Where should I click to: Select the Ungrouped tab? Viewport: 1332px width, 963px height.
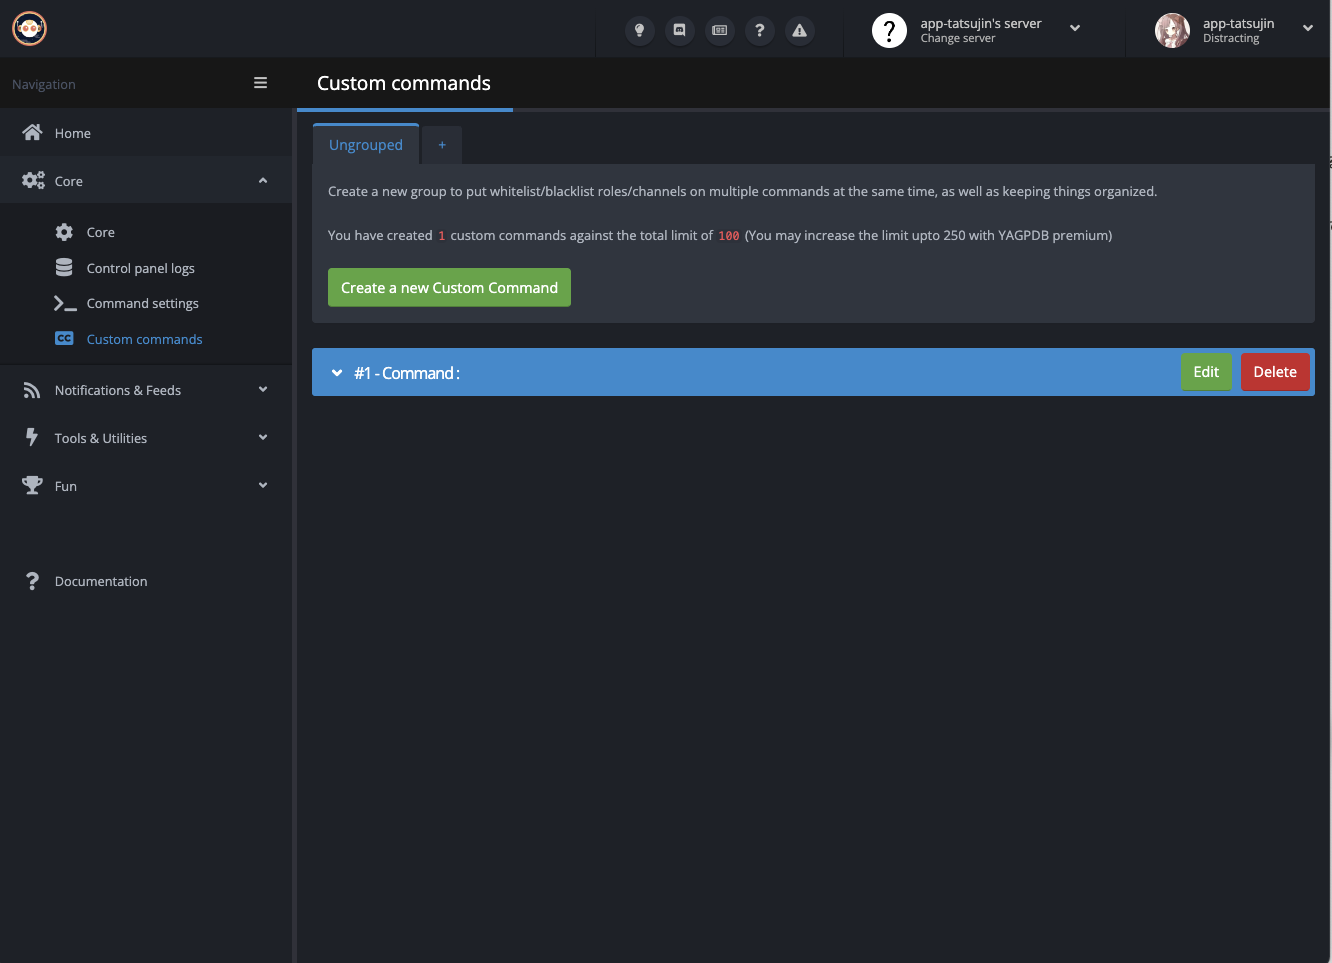click(x=366, y=145)
